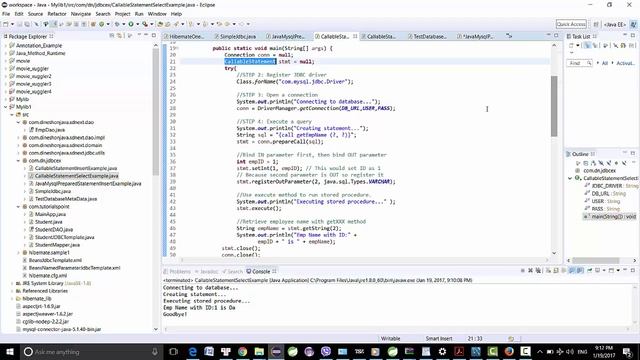
Task: Open the Window menu
Action: point(157,14)
